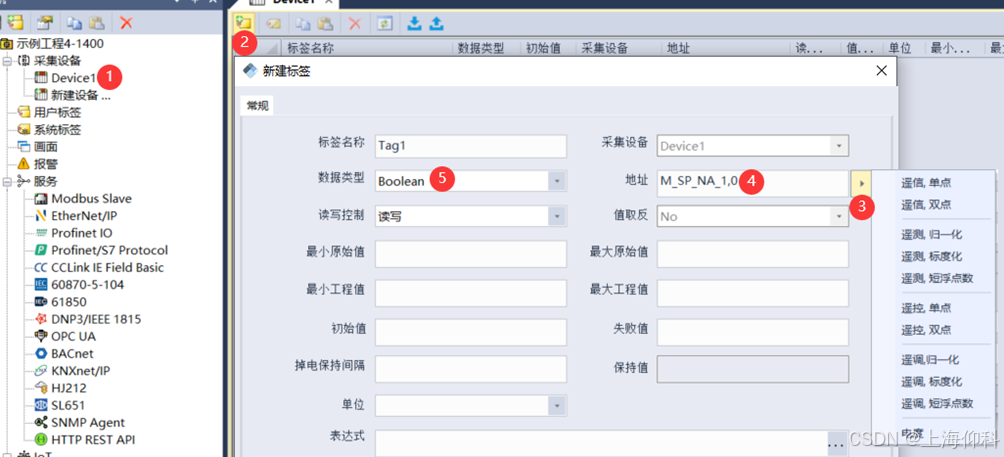Screen dimensions: 1004x457
Task: Click the edit tag icon in Device1 toolbar
Action: (274, 24)
